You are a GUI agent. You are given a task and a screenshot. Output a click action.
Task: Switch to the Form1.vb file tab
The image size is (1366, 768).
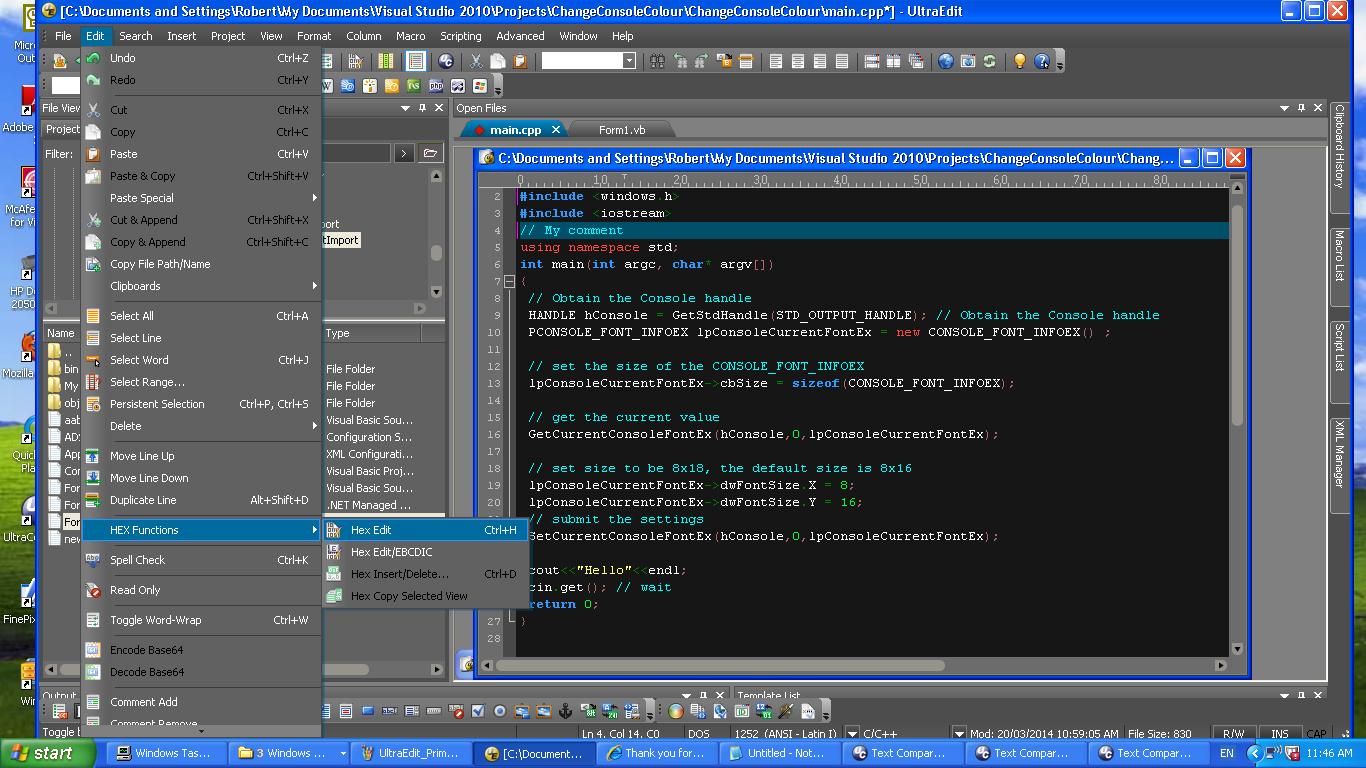click(621, 130)
